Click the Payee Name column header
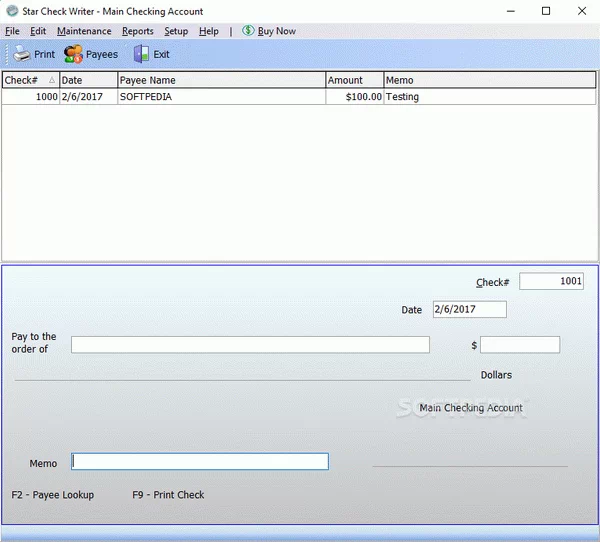600x542 pixels. pyautogui.click(x=220, y=80)
